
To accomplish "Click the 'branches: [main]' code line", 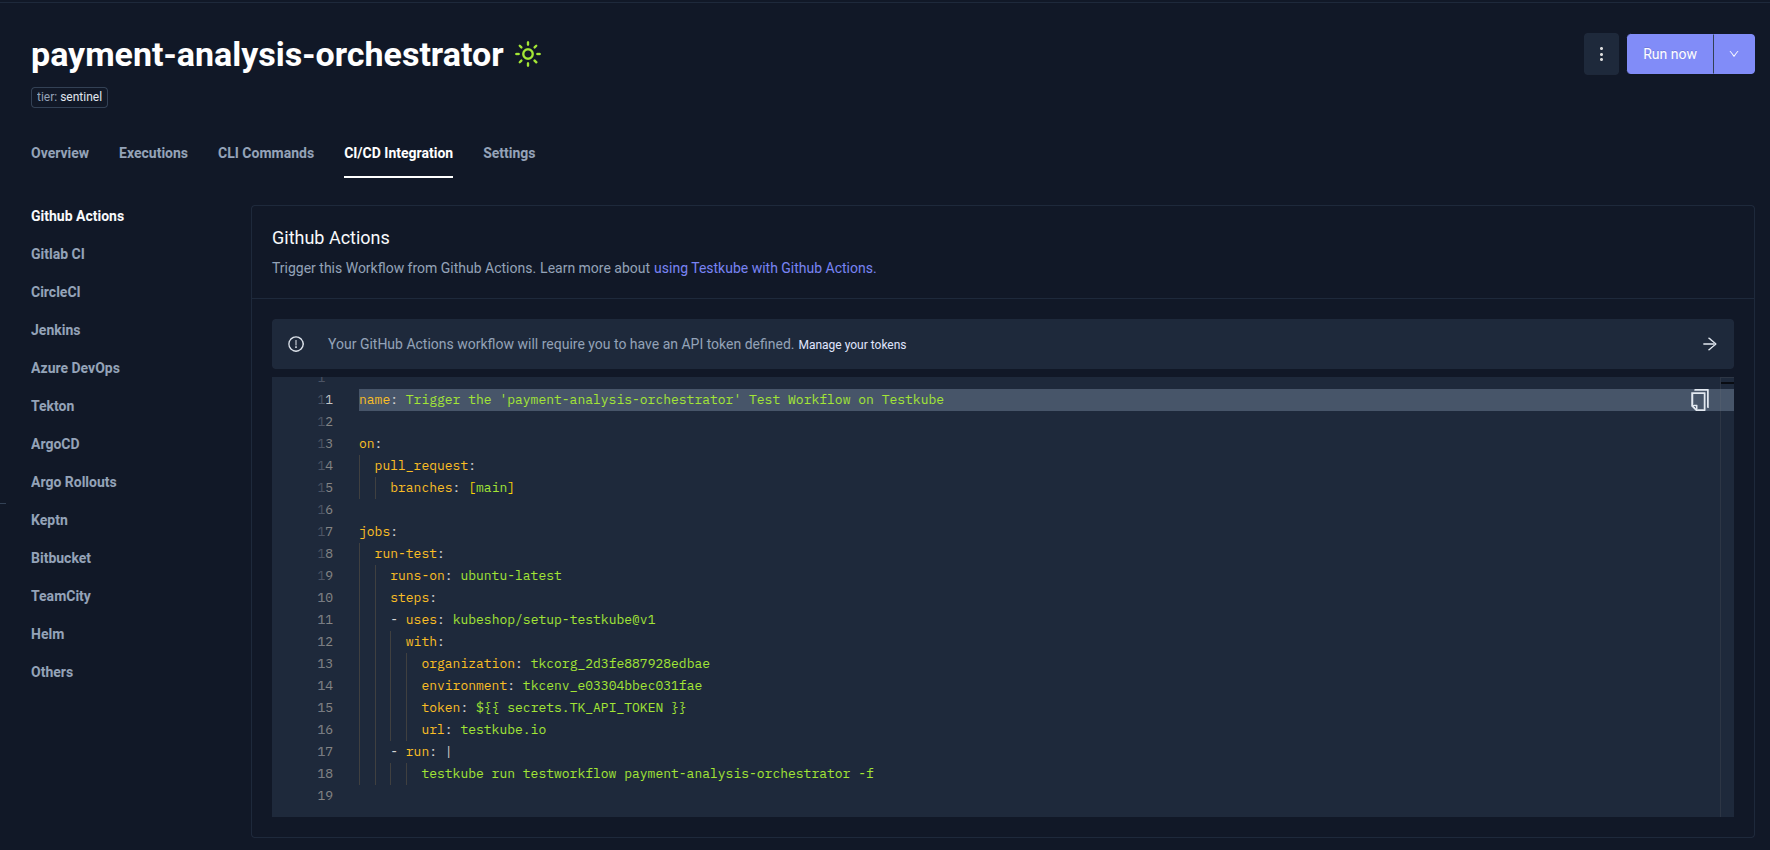I will tap(452, 488).
